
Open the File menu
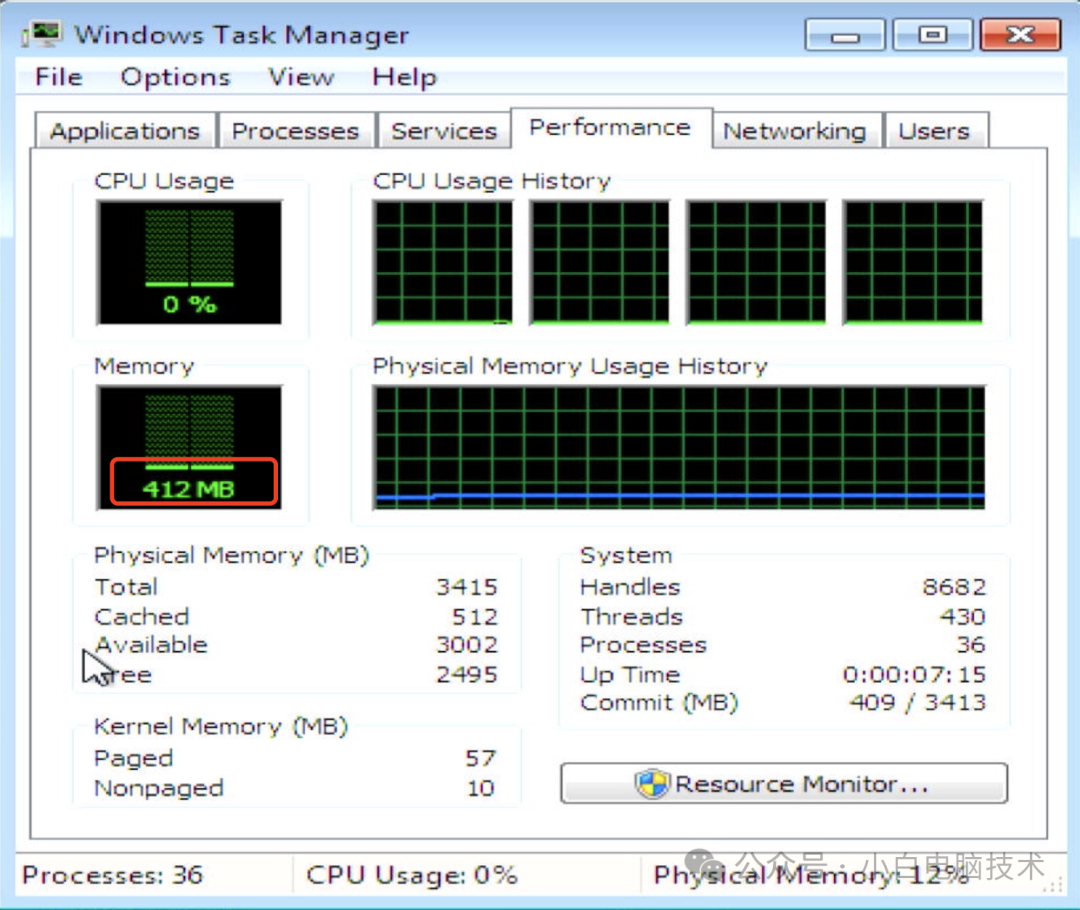pos(57,77)
